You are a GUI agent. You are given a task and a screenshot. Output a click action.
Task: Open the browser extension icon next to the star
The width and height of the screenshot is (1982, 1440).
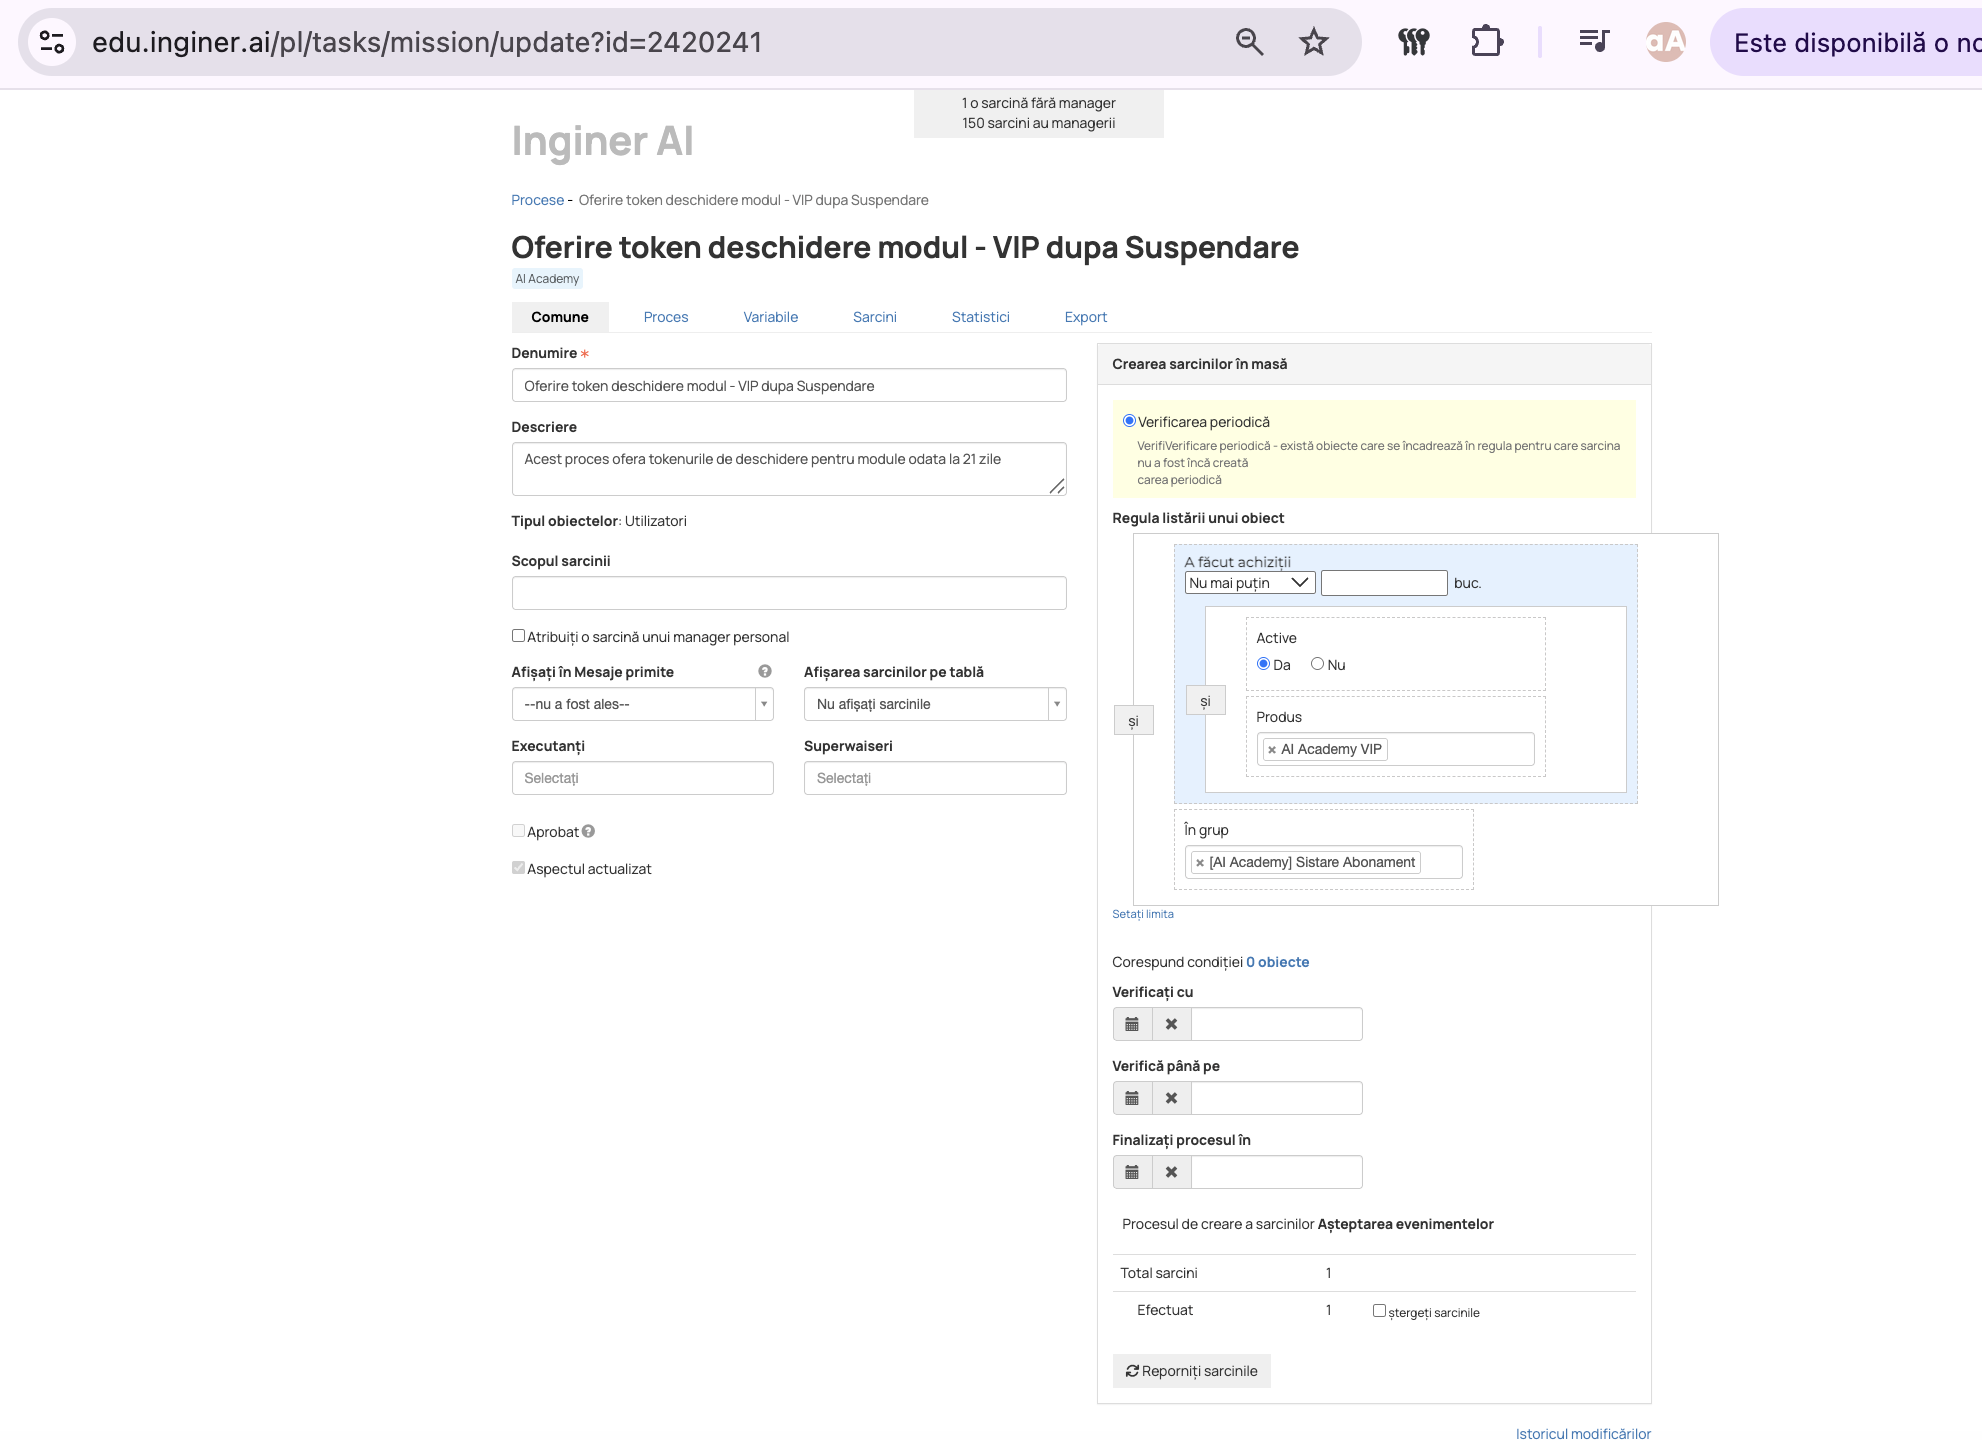point(1413,42)
